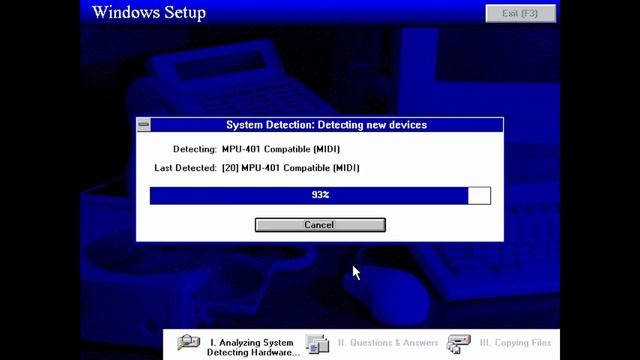Click the 'Detecting Hardware...' status text

point(253,353)
